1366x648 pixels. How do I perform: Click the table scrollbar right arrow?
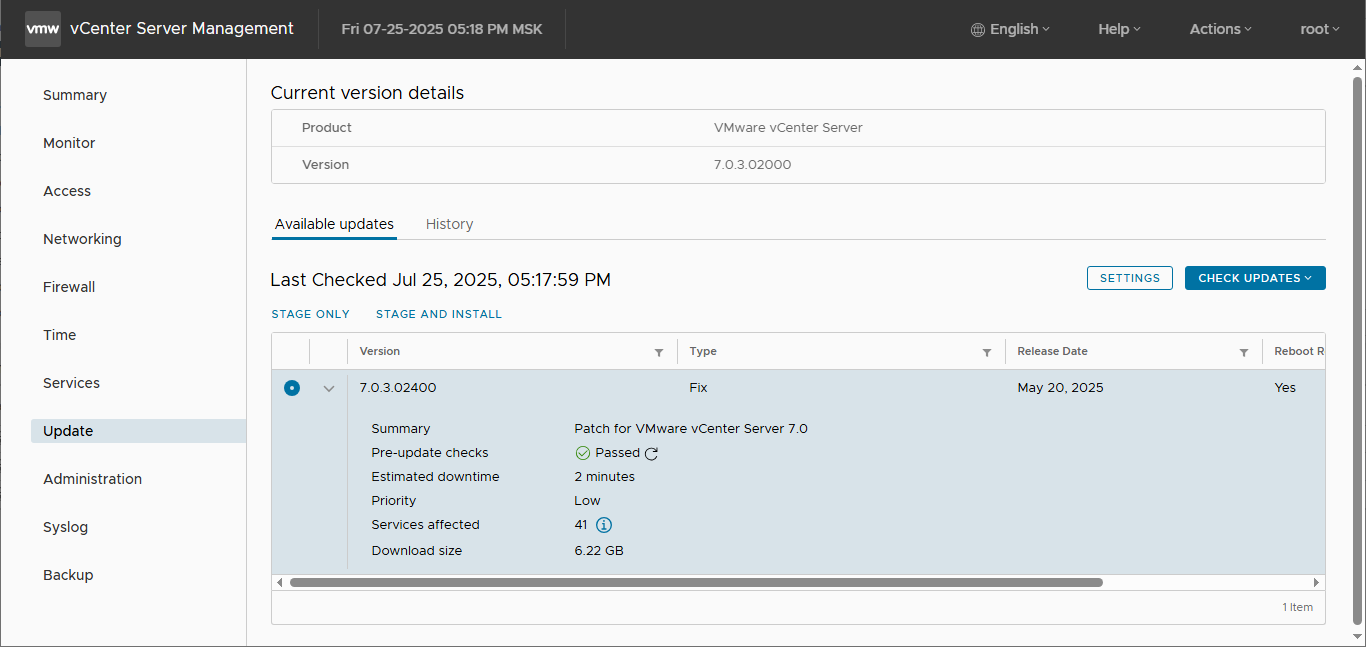[x=1317, y=582]
